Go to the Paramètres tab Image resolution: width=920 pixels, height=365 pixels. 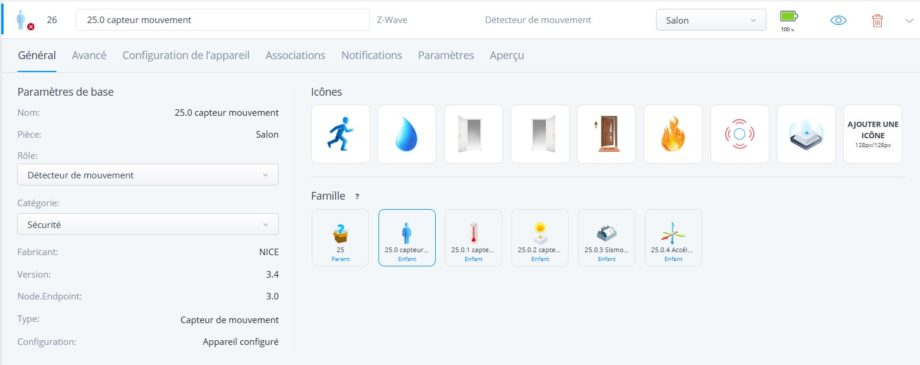pos(446,55)
